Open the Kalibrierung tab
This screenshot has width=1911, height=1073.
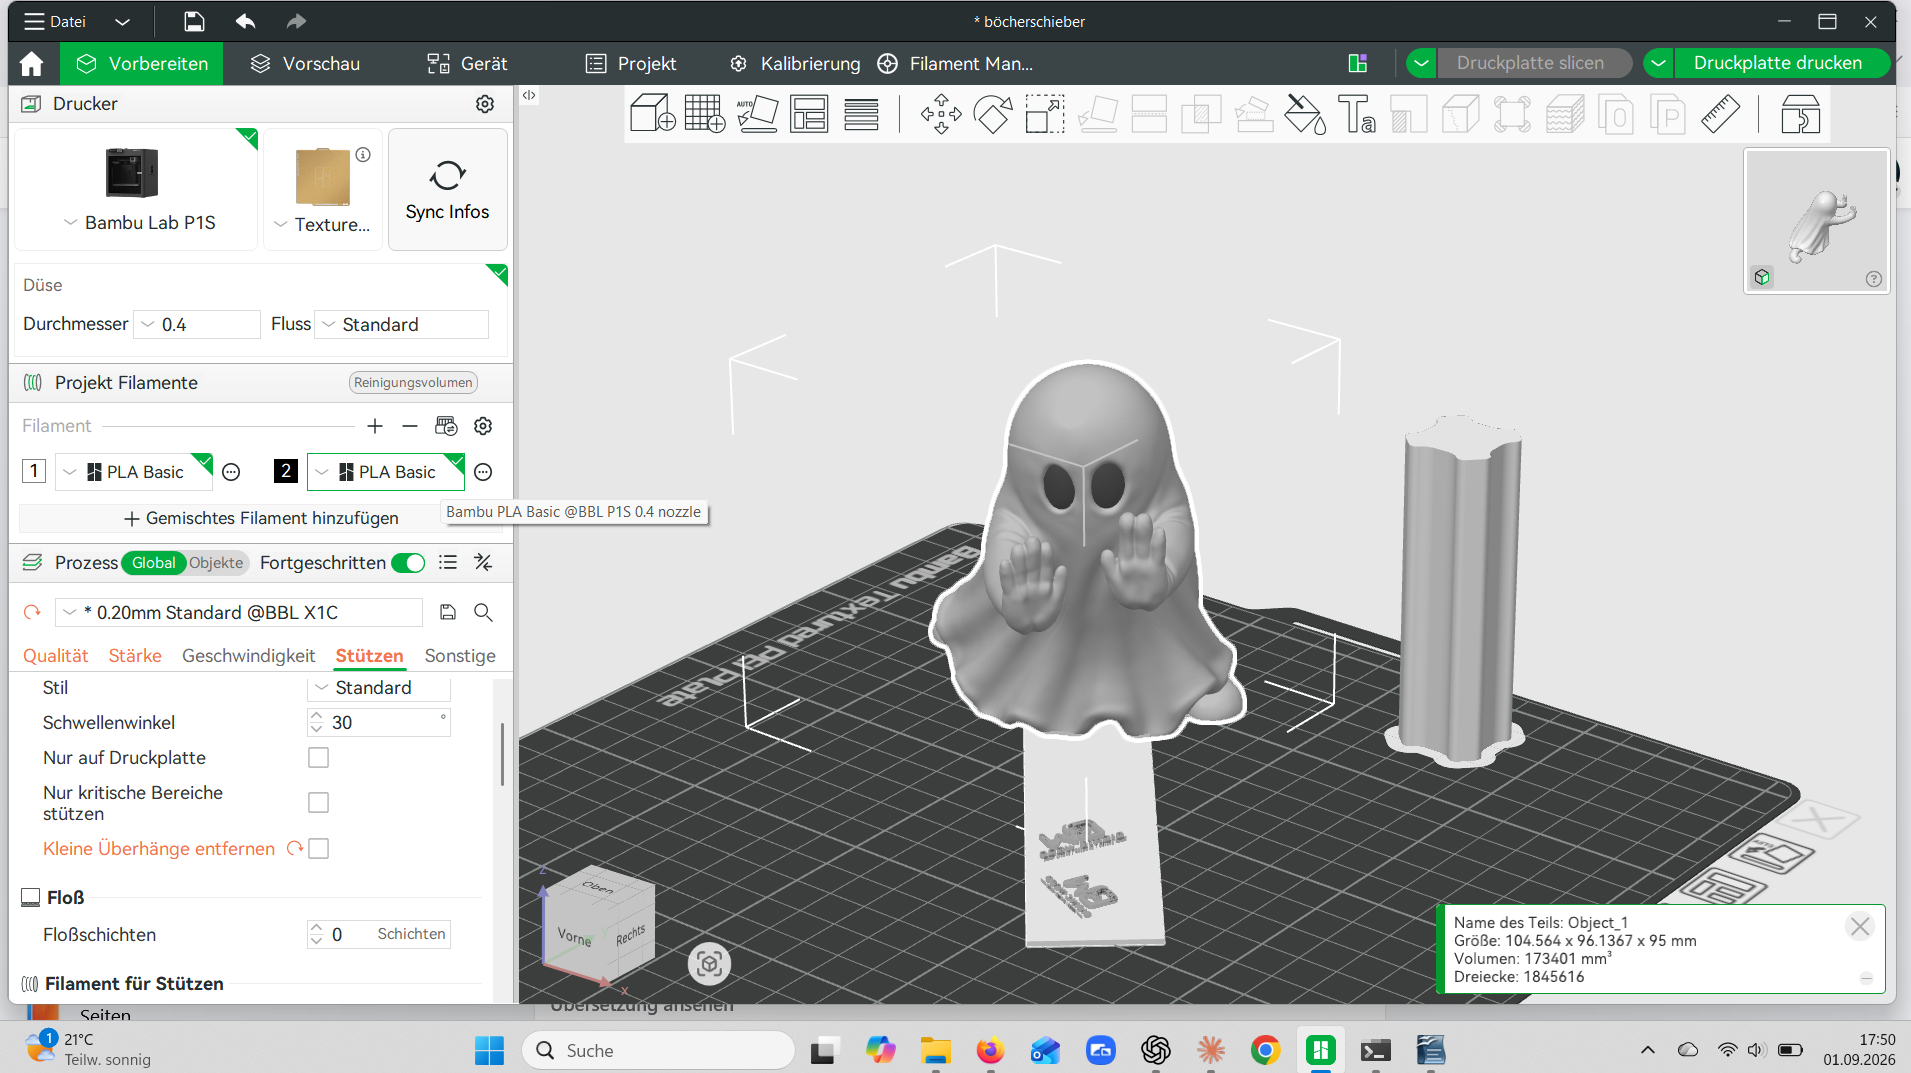[795, 64]
